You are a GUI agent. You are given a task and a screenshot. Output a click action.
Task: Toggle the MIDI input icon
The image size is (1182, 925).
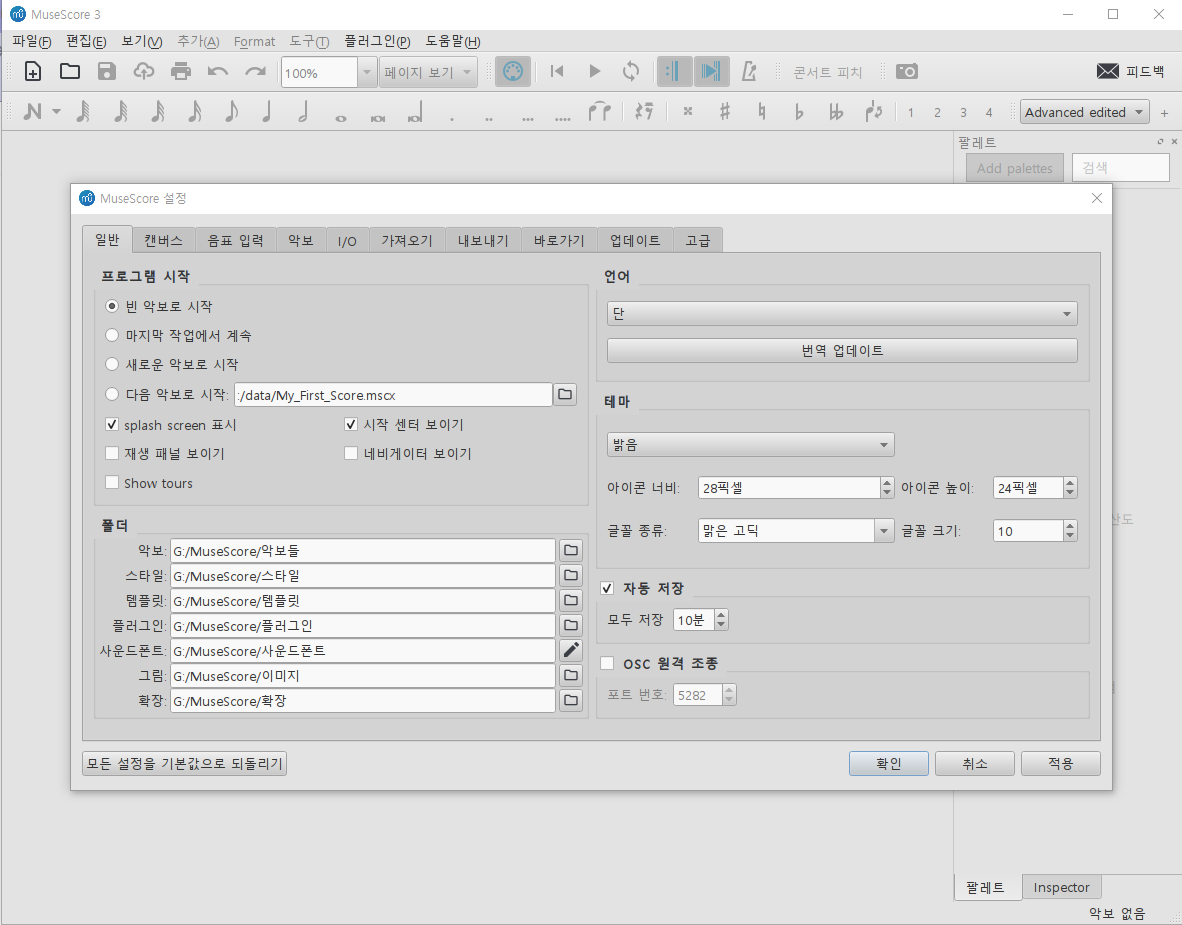[x=513, y=72]
